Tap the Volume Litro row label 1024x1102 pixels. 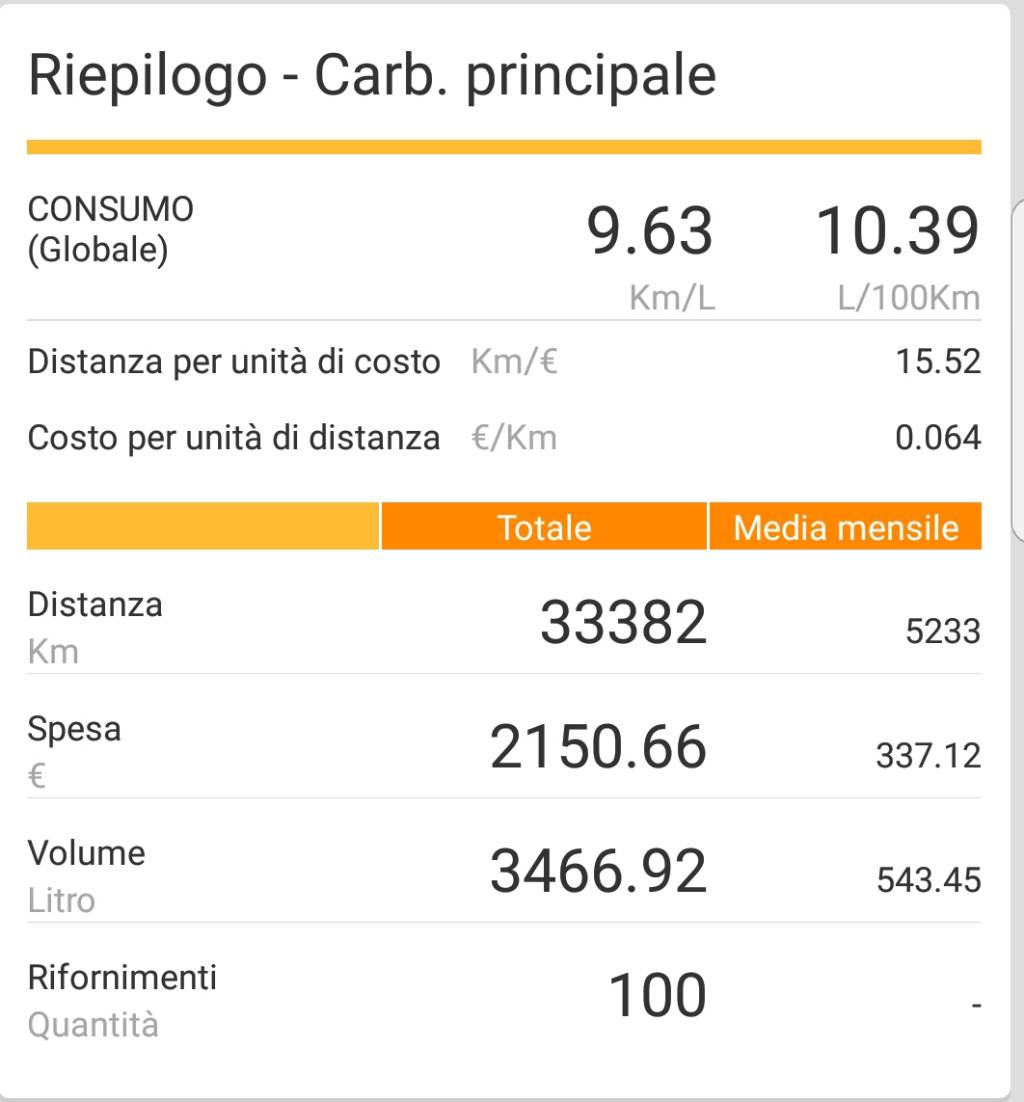point(86,875)
